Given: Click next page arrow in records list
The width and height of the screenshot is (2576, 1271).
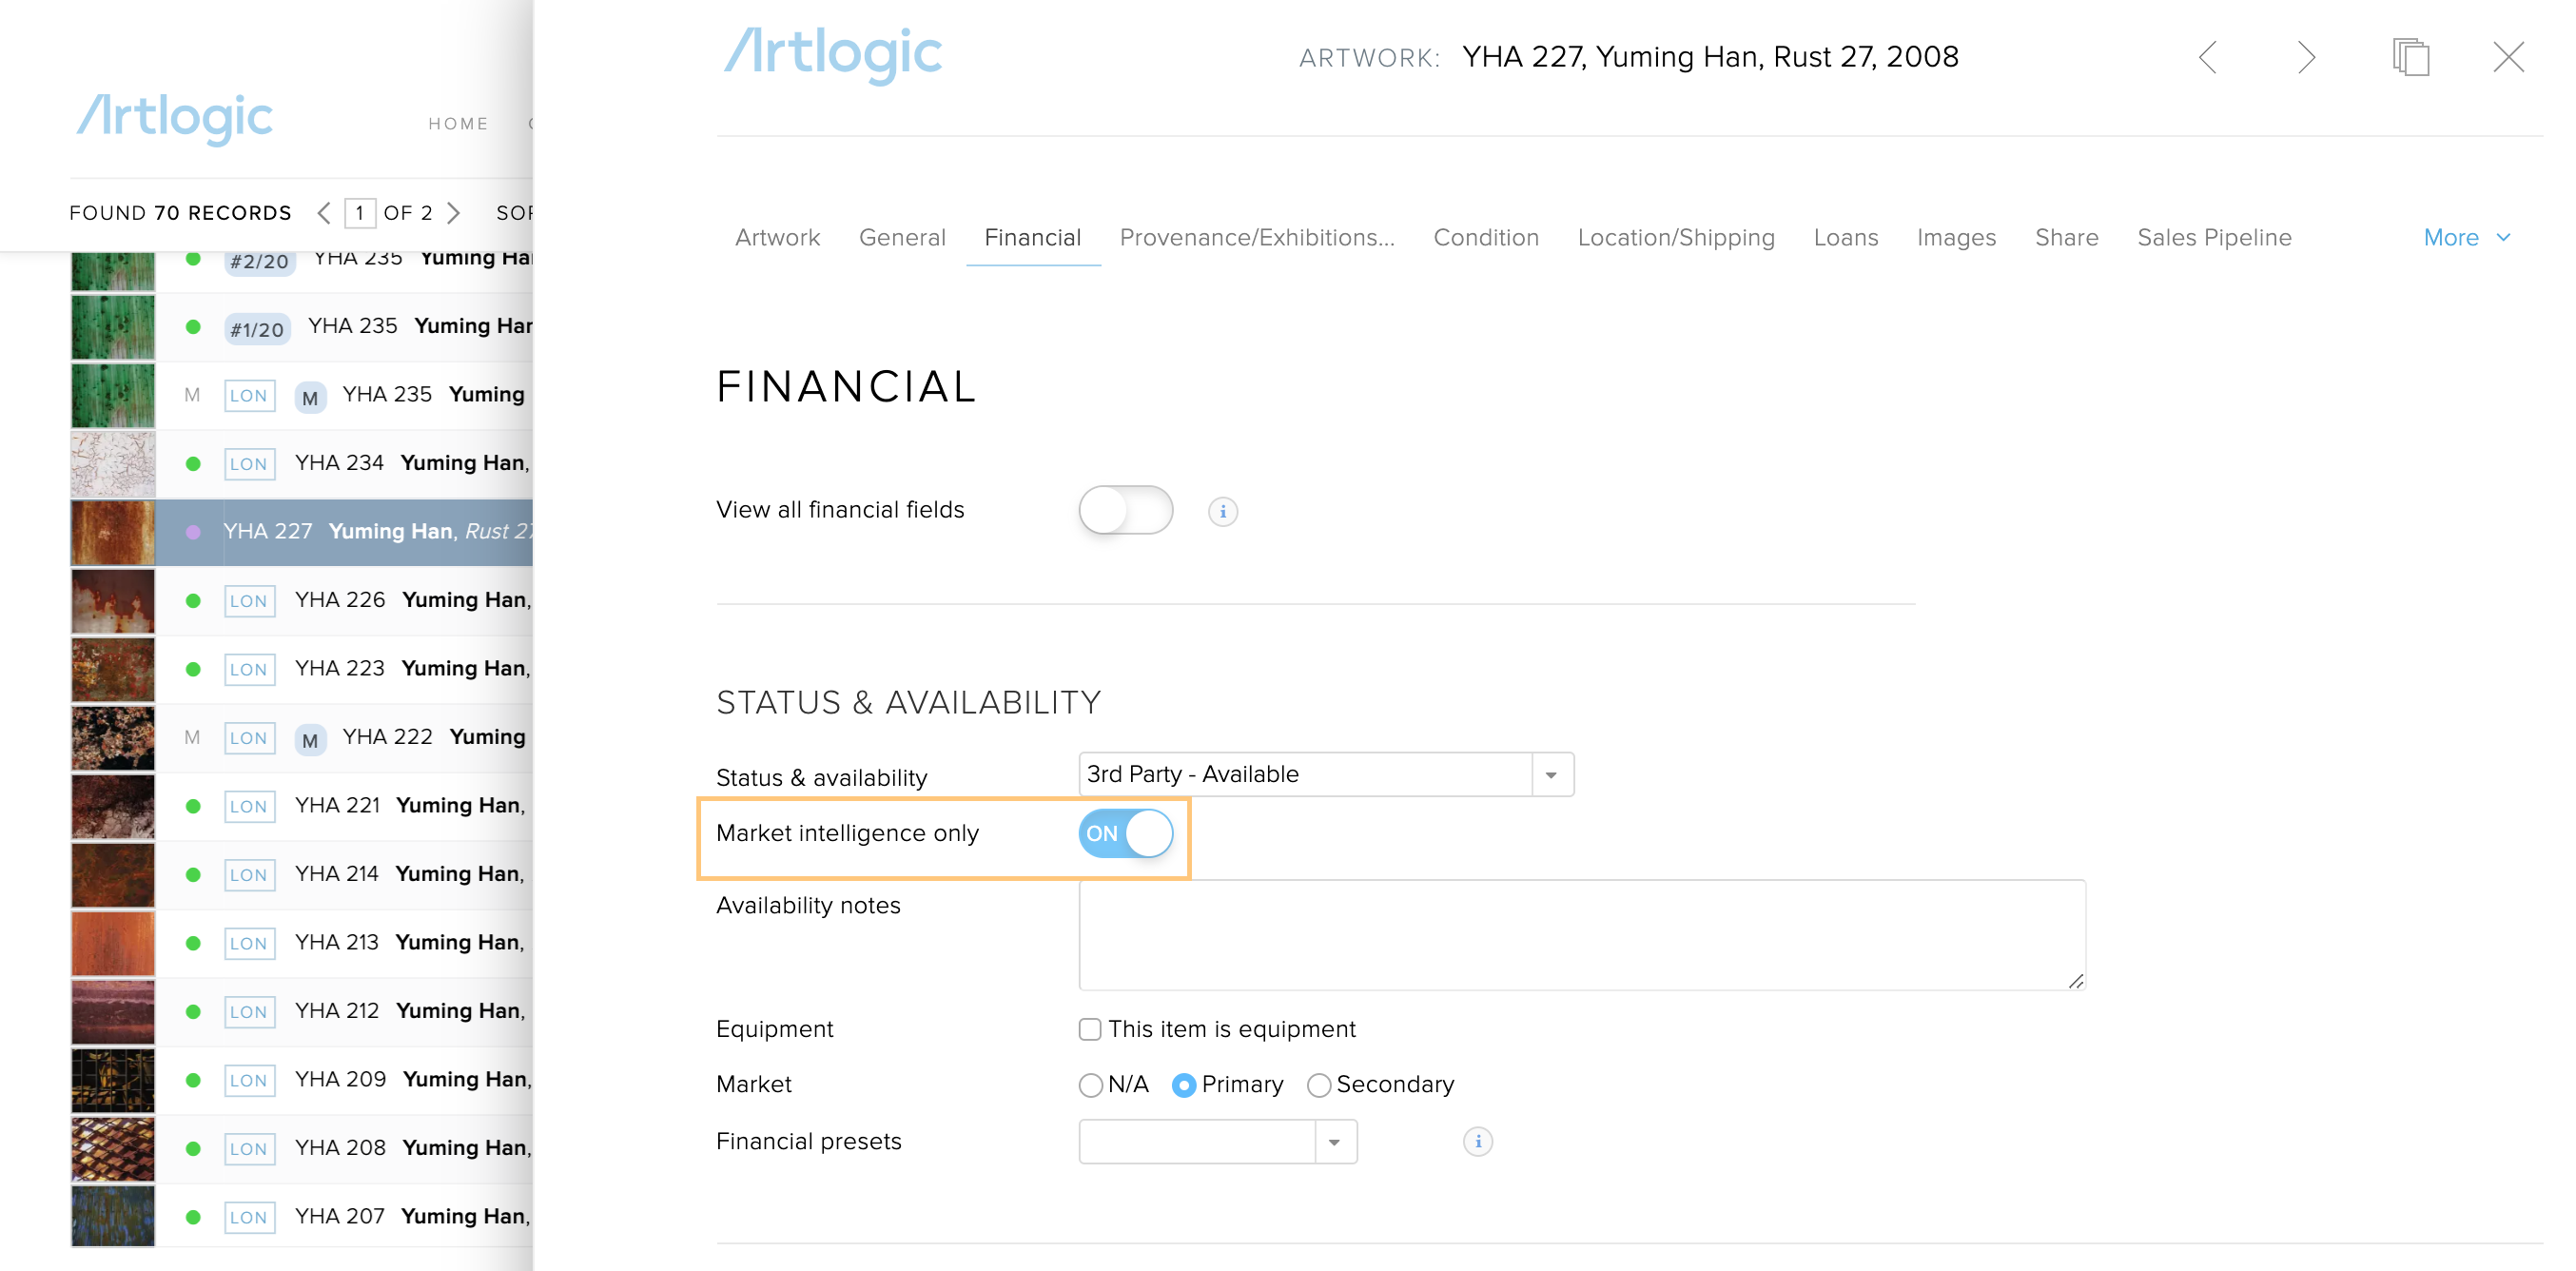Looking at the screenshot, I should pyautogui.click(x=454, y=213).
